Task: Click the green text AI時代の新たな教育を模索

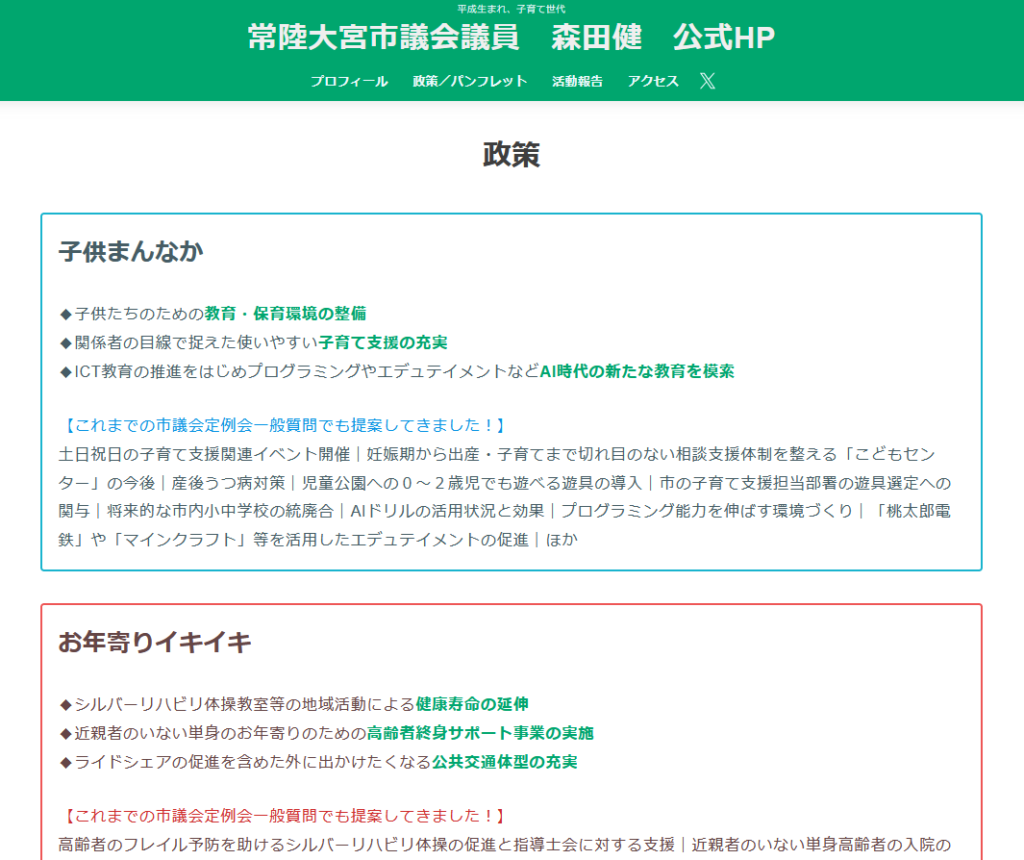Action: click(x=637, y=371)
